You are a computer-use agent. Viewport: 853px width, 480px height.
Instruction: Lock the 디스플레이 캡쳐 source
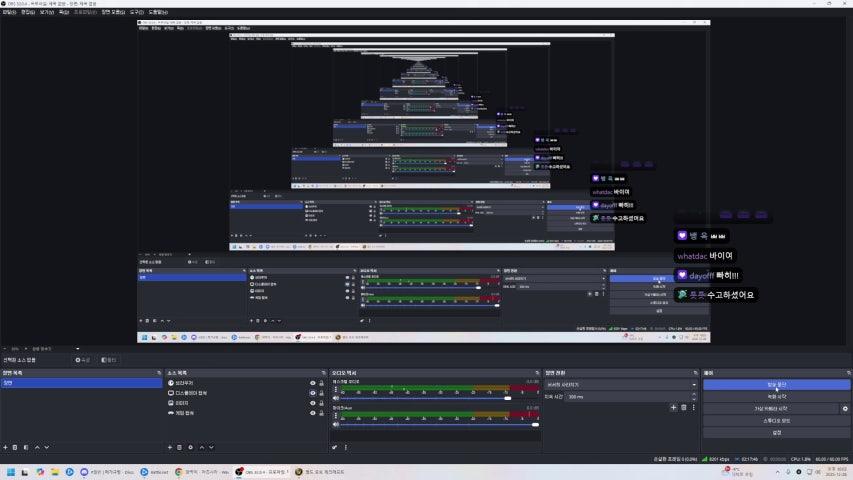tap(322, 393)
